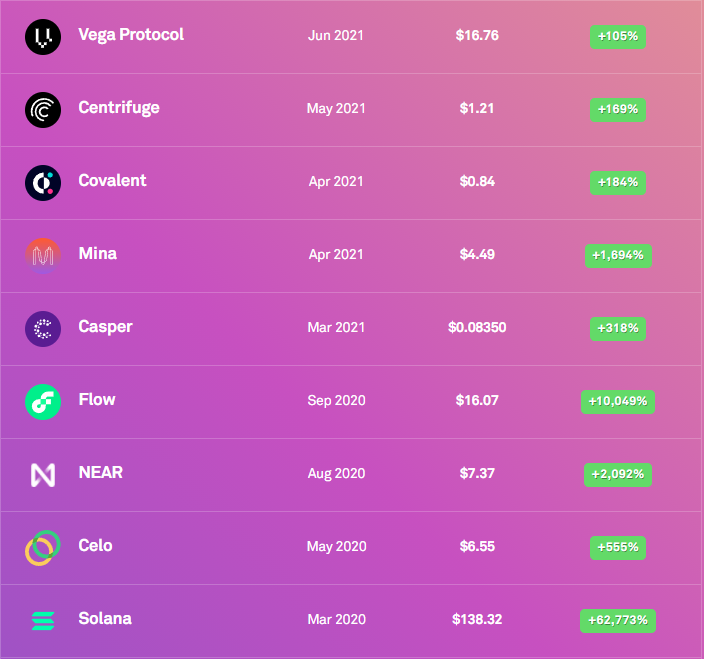
Task: Click the +105% Vega Protocol badge
Action: pyautogui.click(x=618, y=37)
